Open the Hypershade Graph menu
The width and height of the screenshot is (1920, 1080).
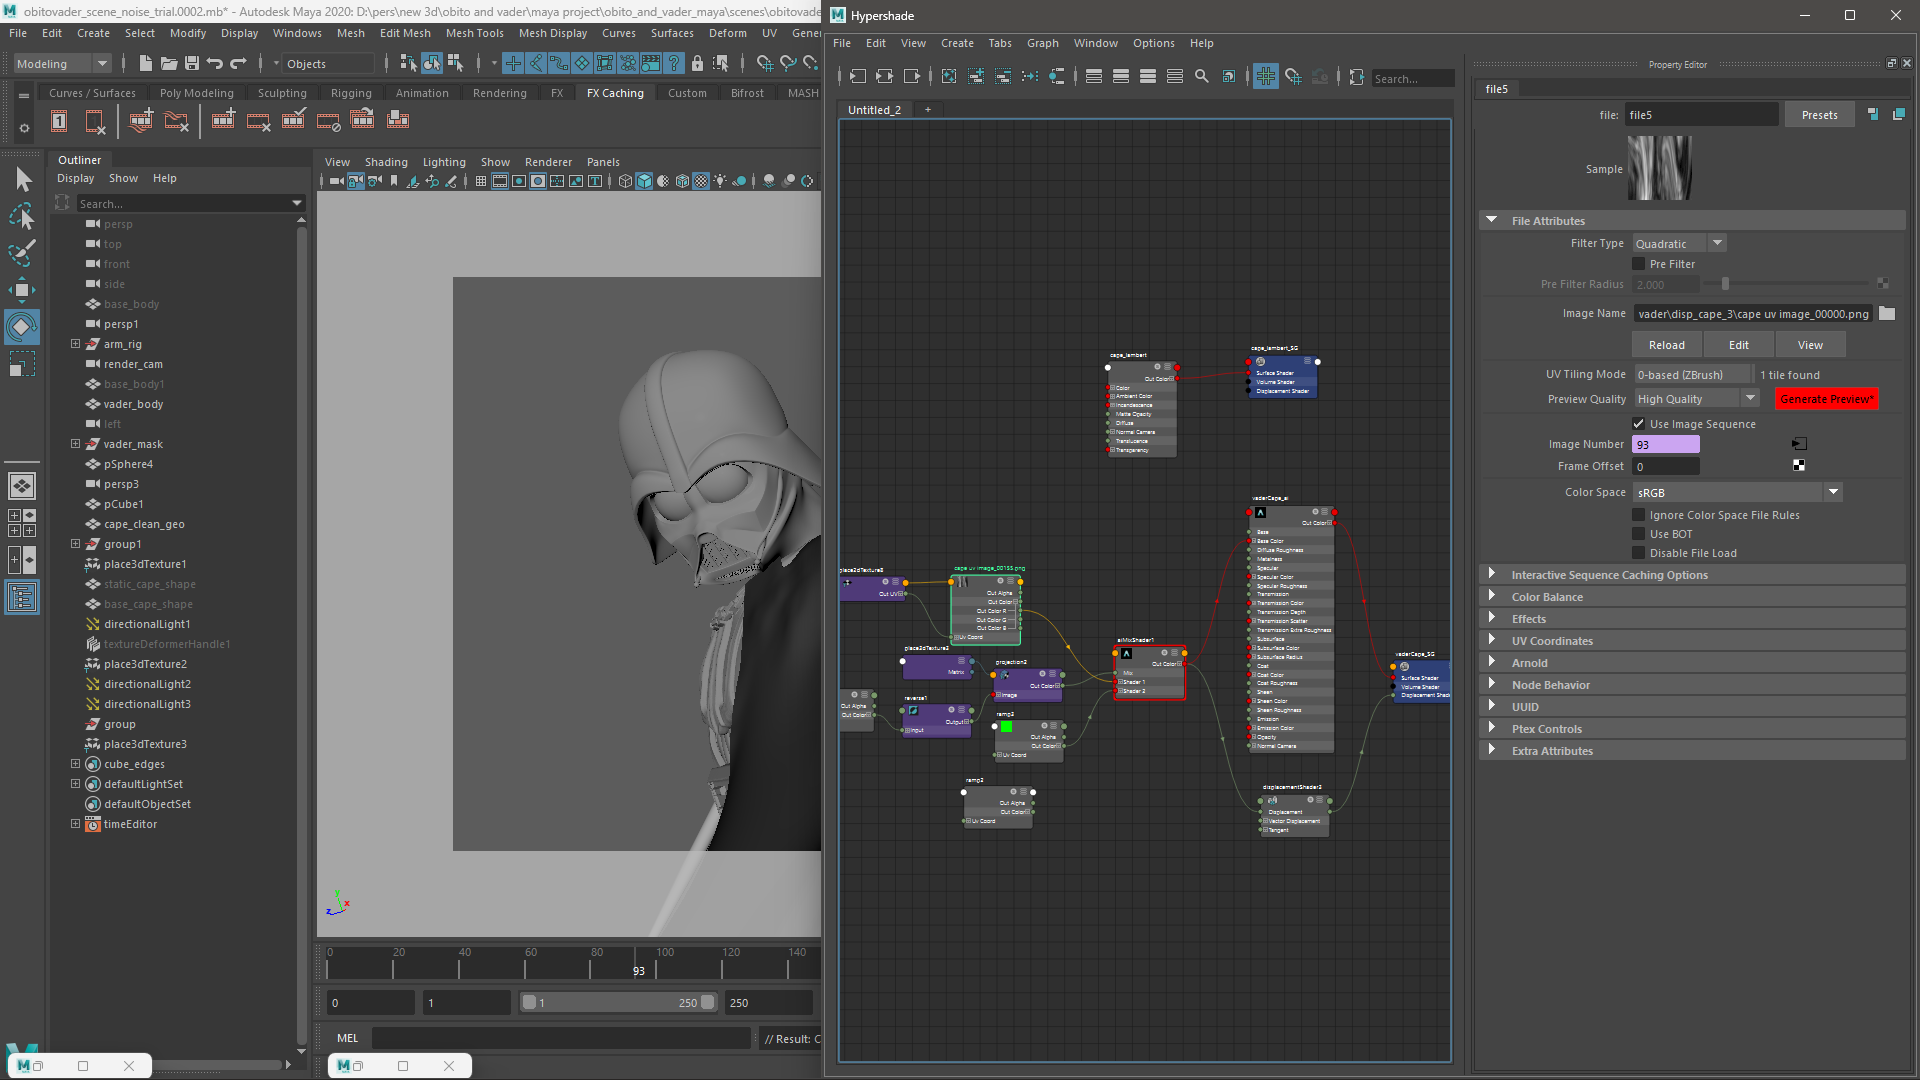pos(1042,43)
